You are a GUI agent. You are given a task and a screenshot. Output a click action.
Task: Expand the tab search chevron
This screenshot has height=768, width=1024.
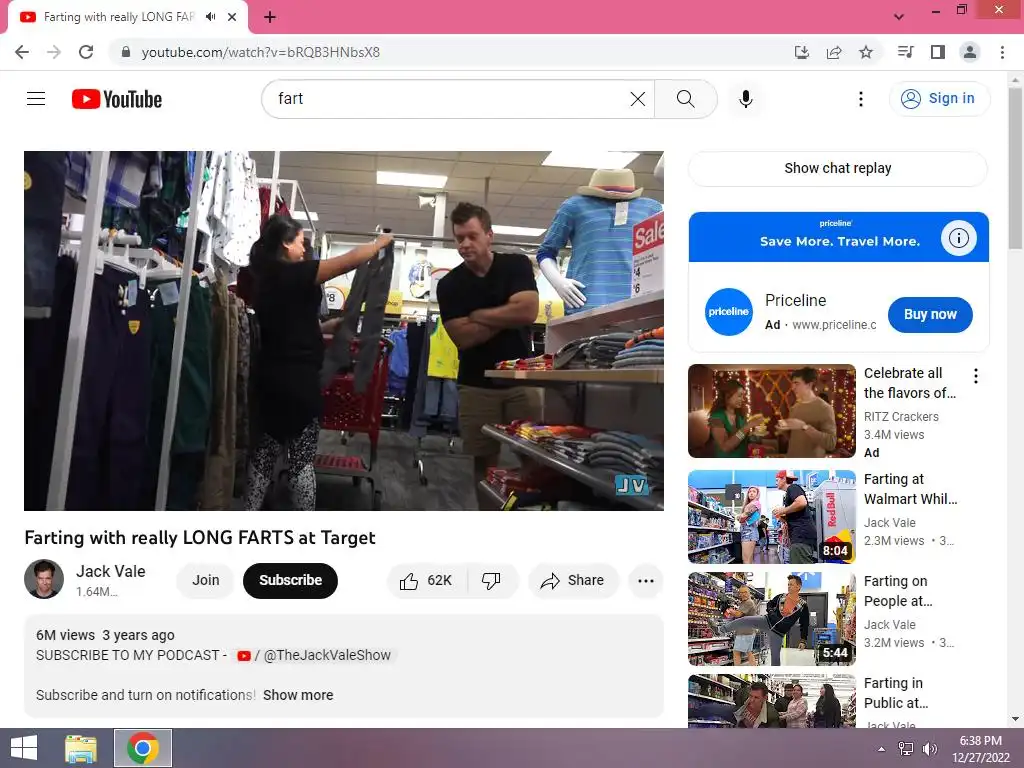pos(899,17)
